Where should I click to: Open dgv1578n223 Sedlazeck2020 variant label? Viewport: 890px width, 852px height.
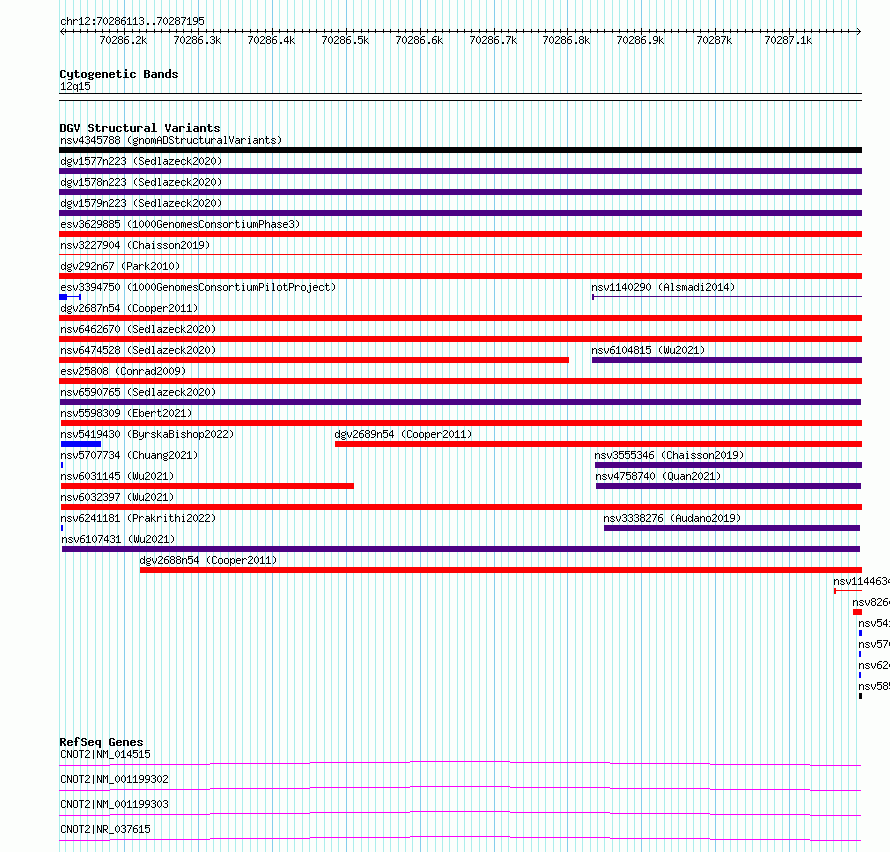pyautogui.click(x=141, y=182)
